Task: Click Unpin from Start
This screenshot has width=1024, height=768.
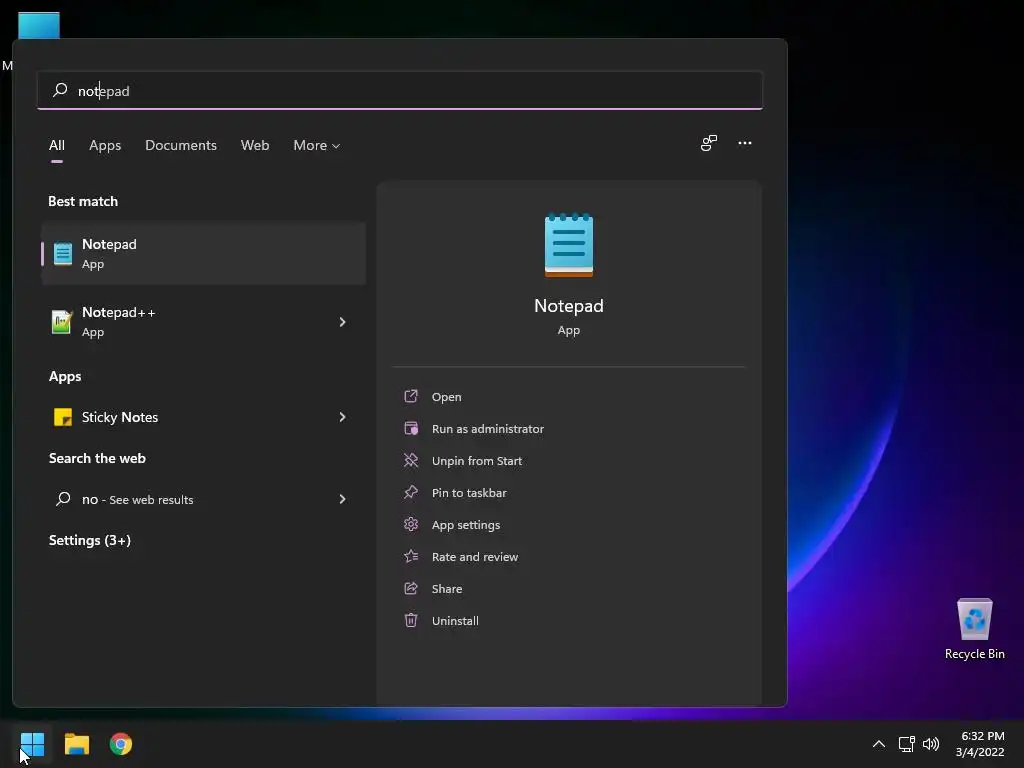Action: click(477, 460)
